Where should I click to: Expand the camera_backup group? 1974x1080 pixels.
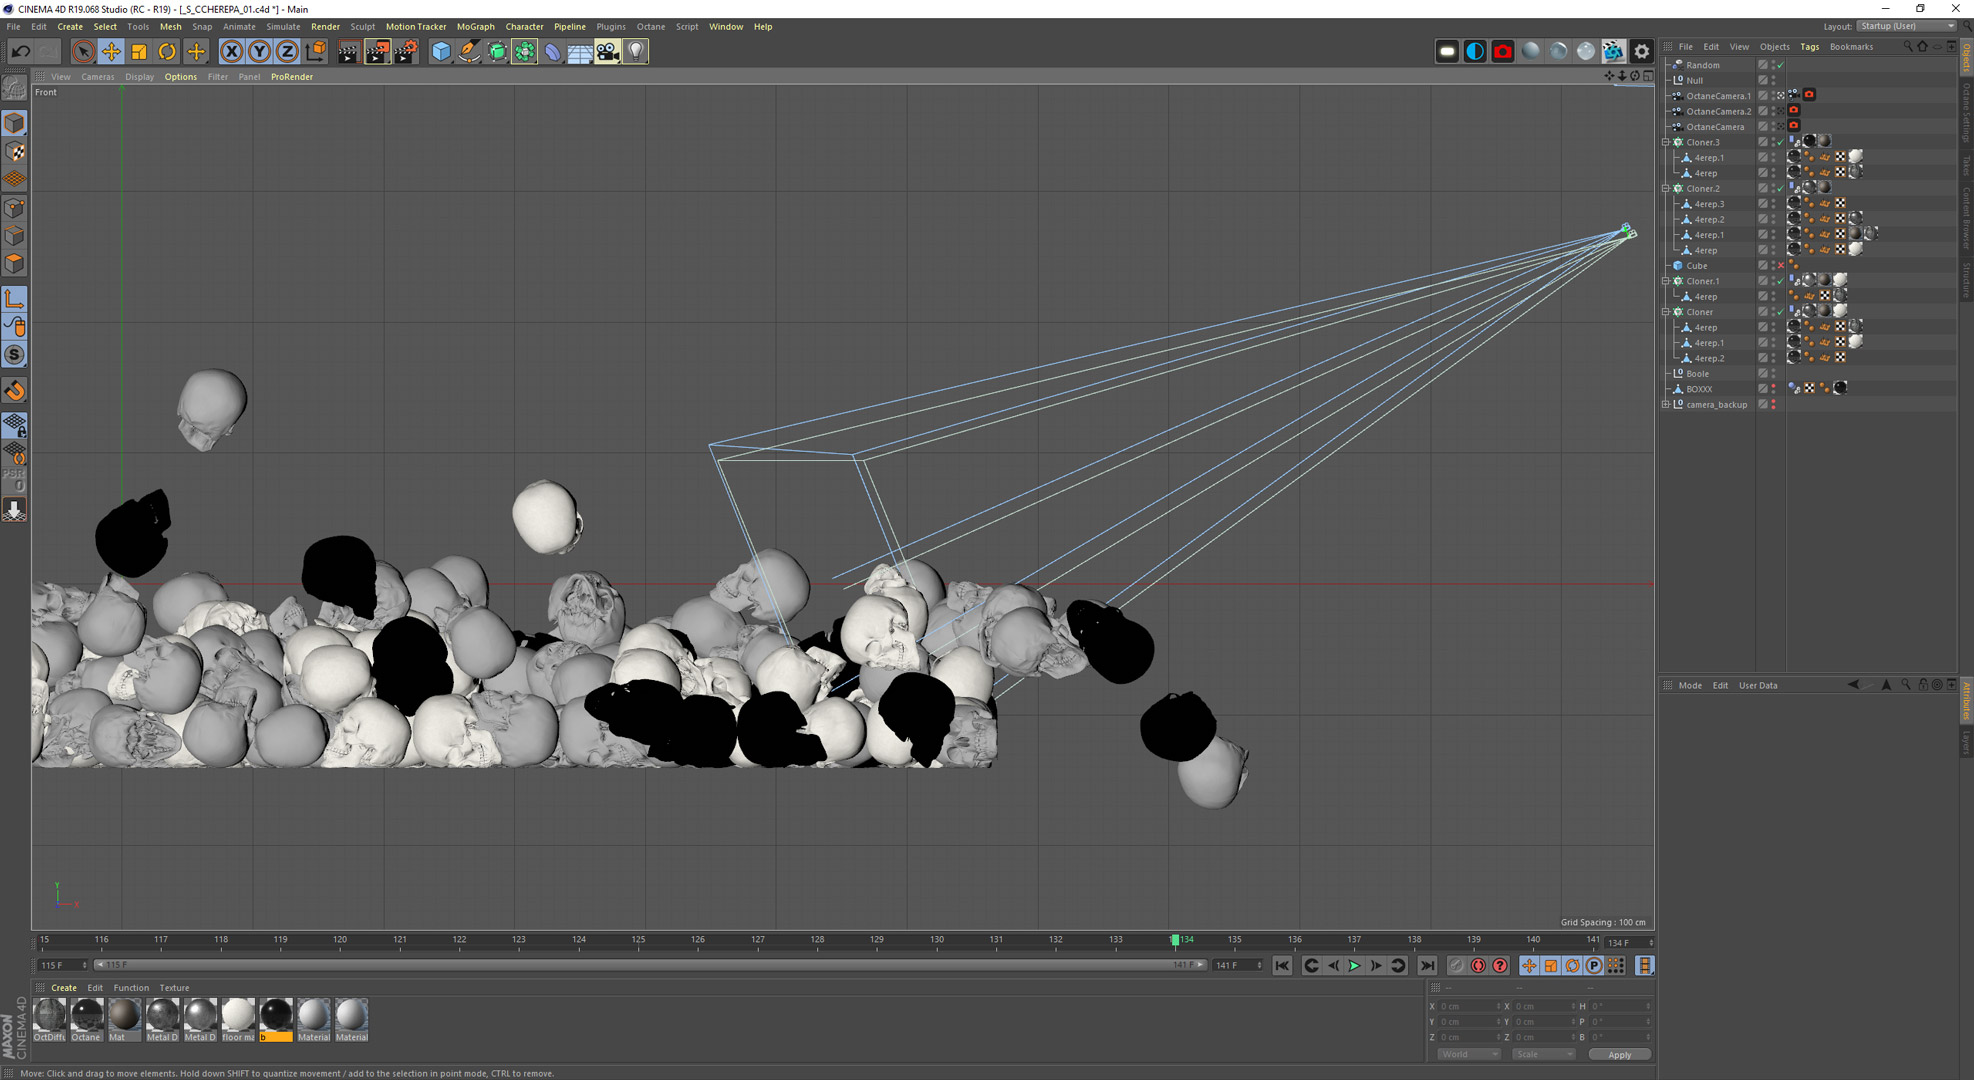pyautogui.click(x=1666, y=404)
